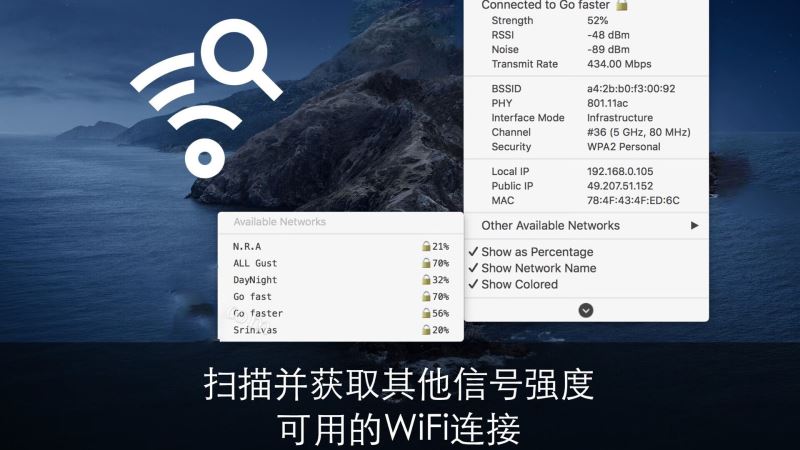Click the Public IP address value

pos(620,186)
